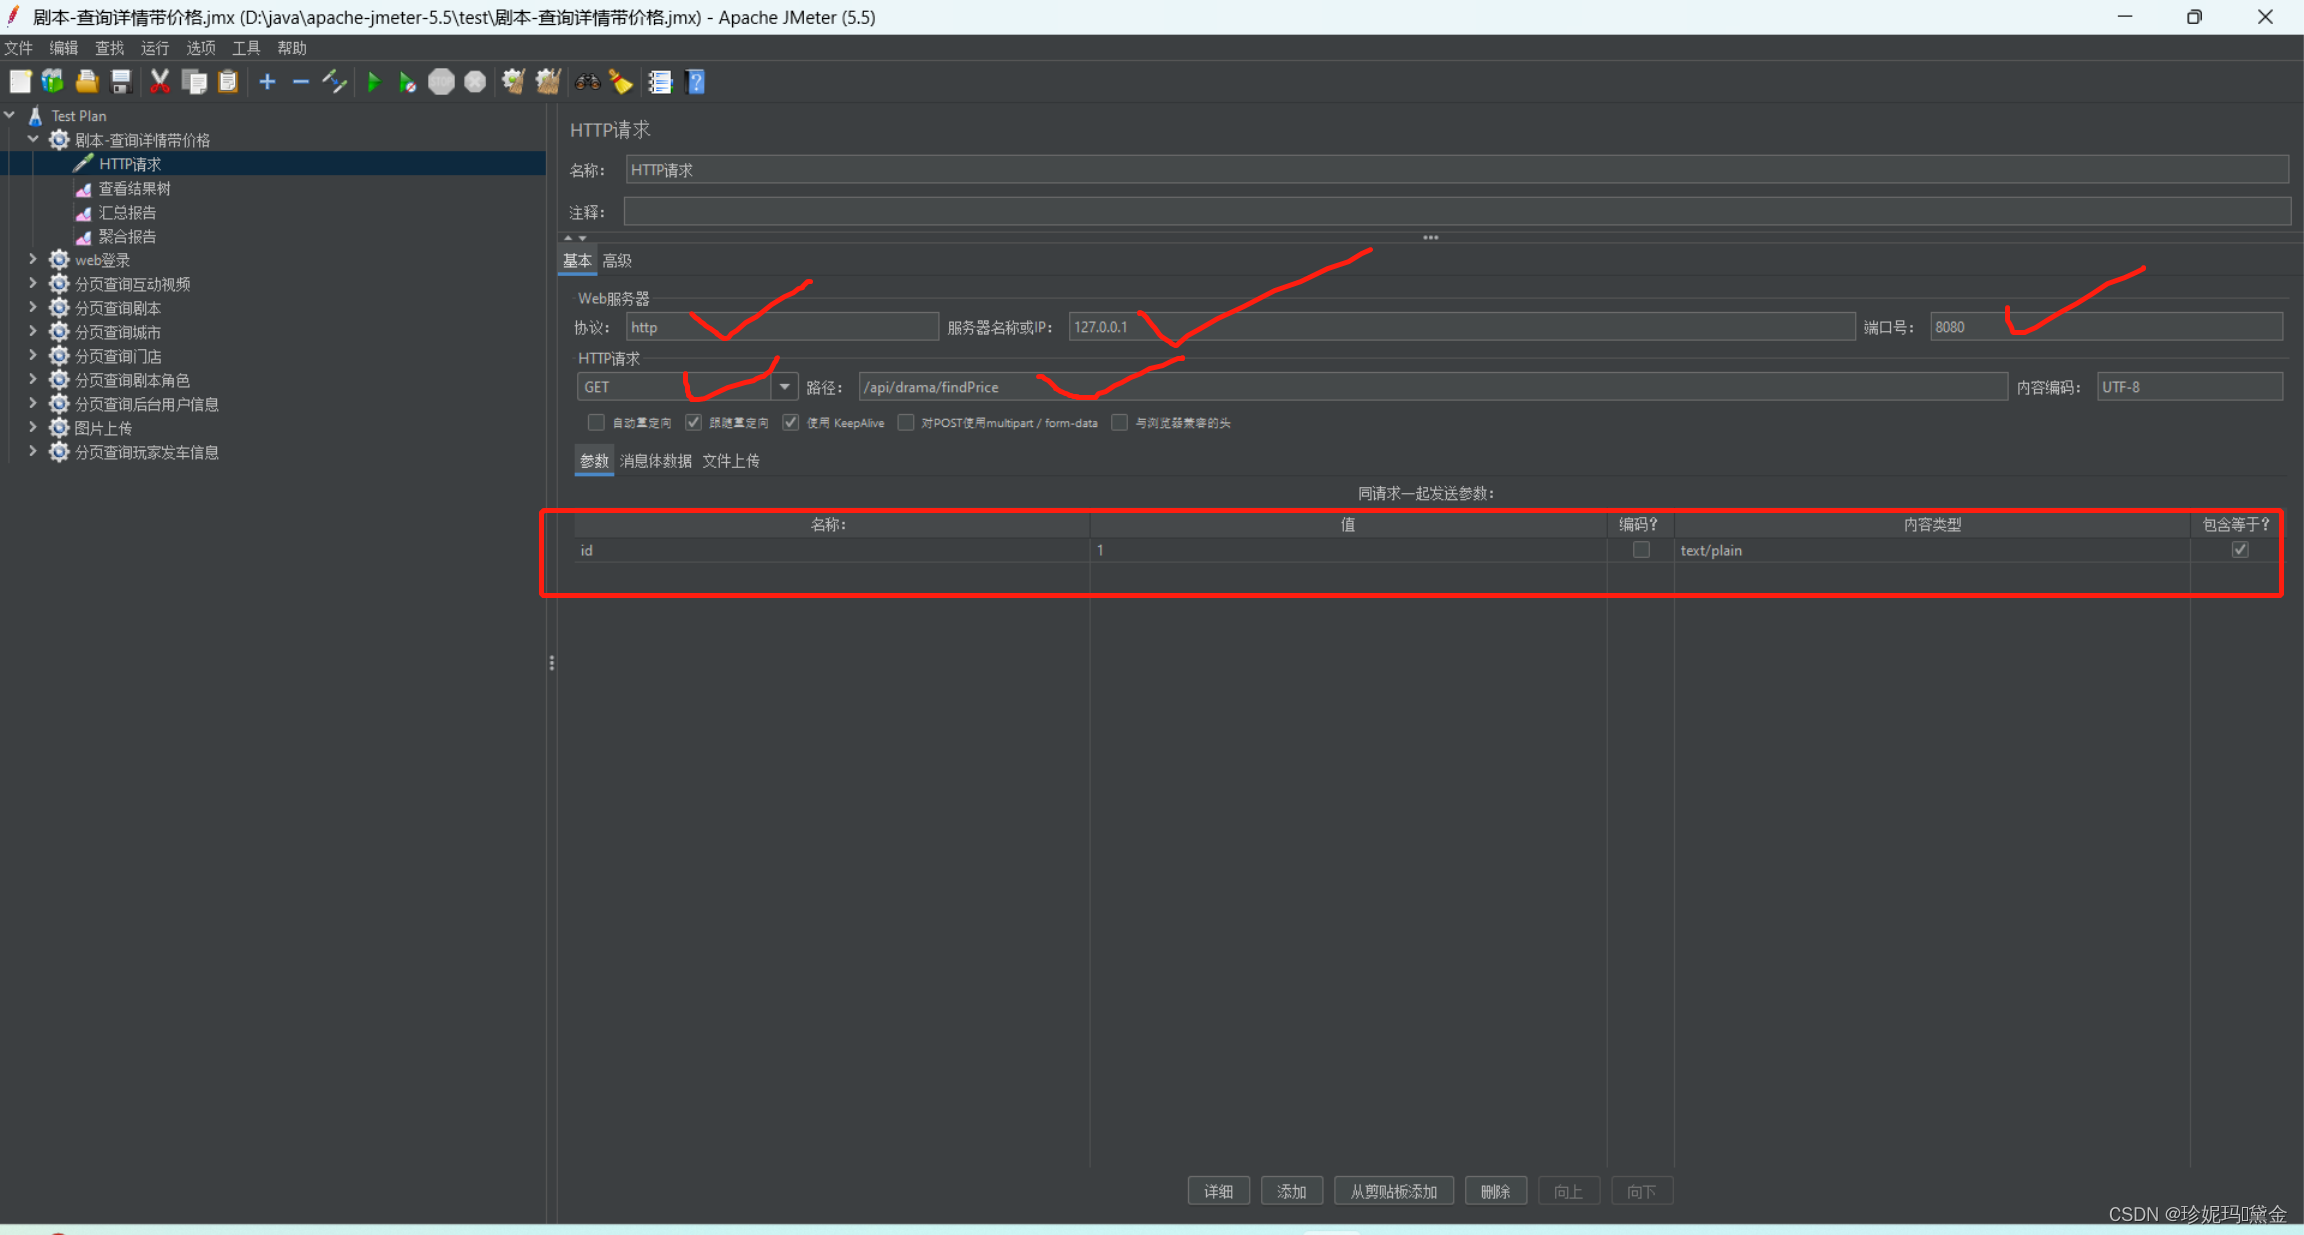The height and width of the screenshot is (1235, 2304).
Task: Select 查看结果树 listener
Action: pyautogui.click(x=134, y=188)
